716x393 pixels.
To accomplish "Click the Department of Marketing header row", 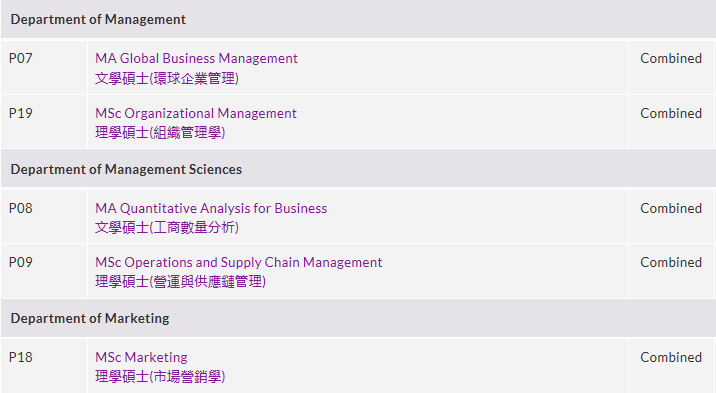I will [358, 318].
